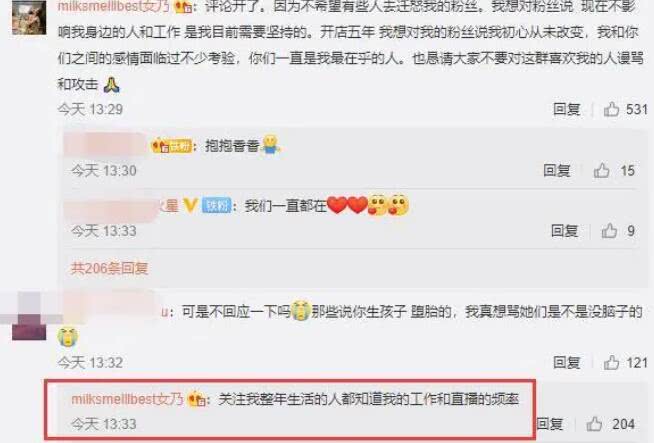Reply to the main comment at 13:29
The width and height of the screenshot is (654, 443).
[567, 109]
